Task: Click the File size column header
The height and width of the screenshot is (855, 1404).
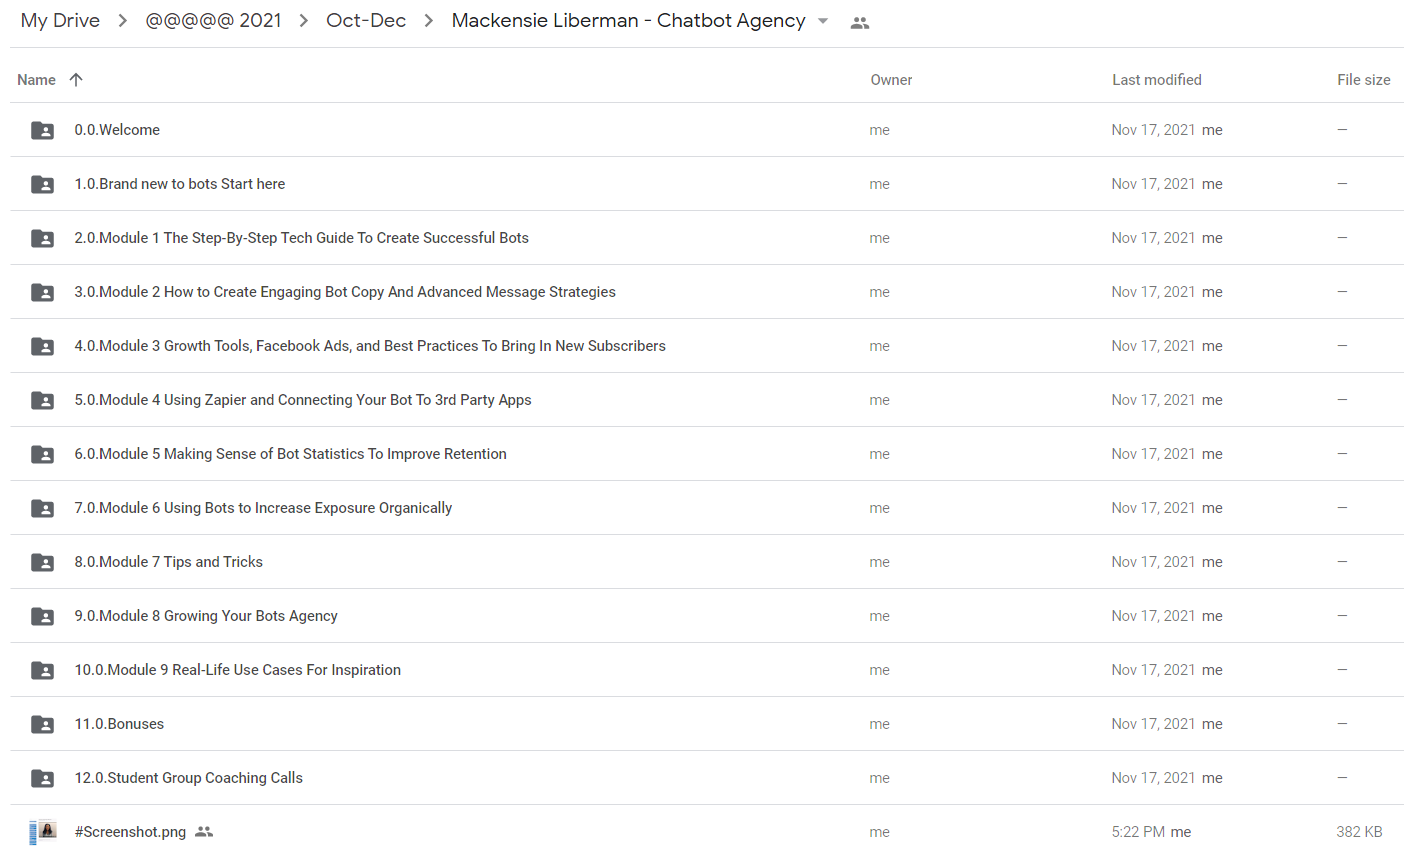Action: pyautogui.click(x=1364, y=80)
